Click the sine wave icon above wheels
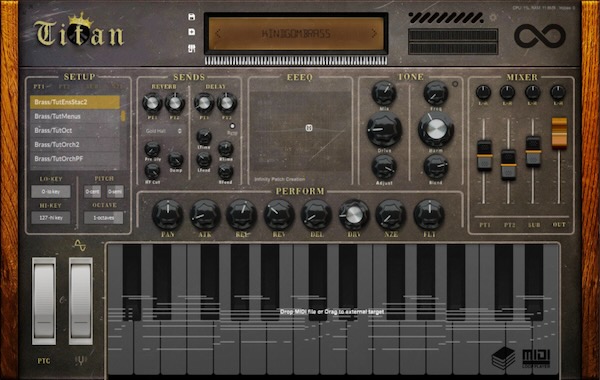The image size is (600, 380). tap(79, 245)
